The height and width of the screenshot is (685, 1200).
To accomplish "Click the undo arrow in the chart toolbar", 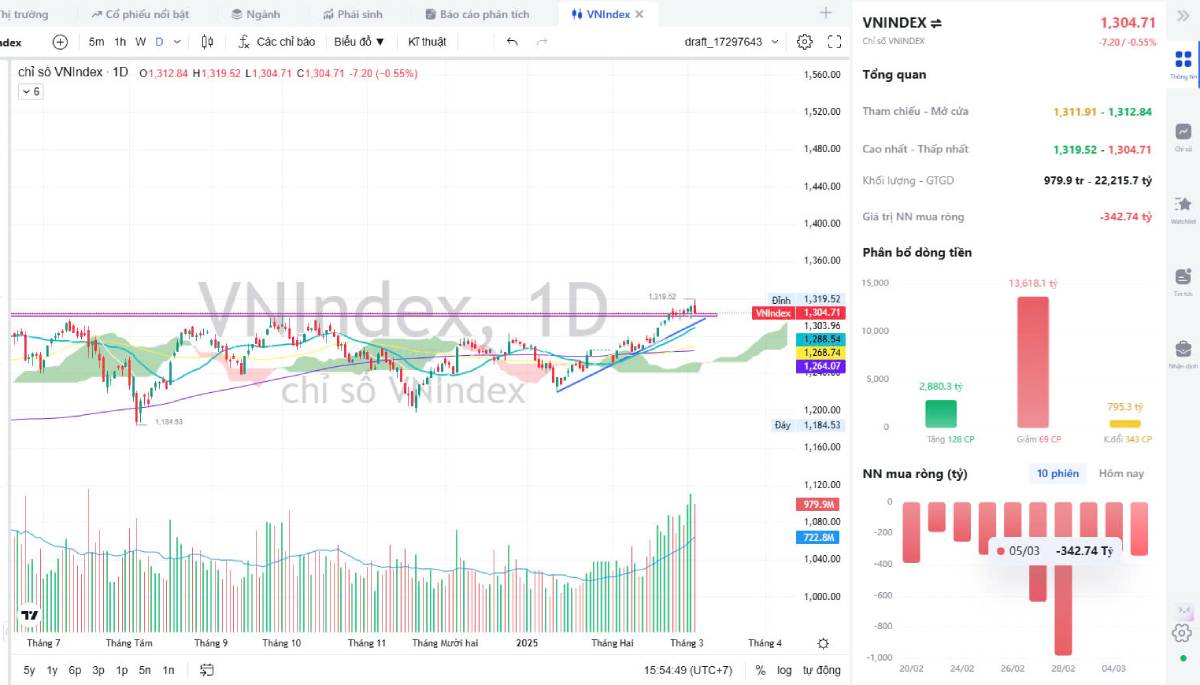I will tap(510, 42).
